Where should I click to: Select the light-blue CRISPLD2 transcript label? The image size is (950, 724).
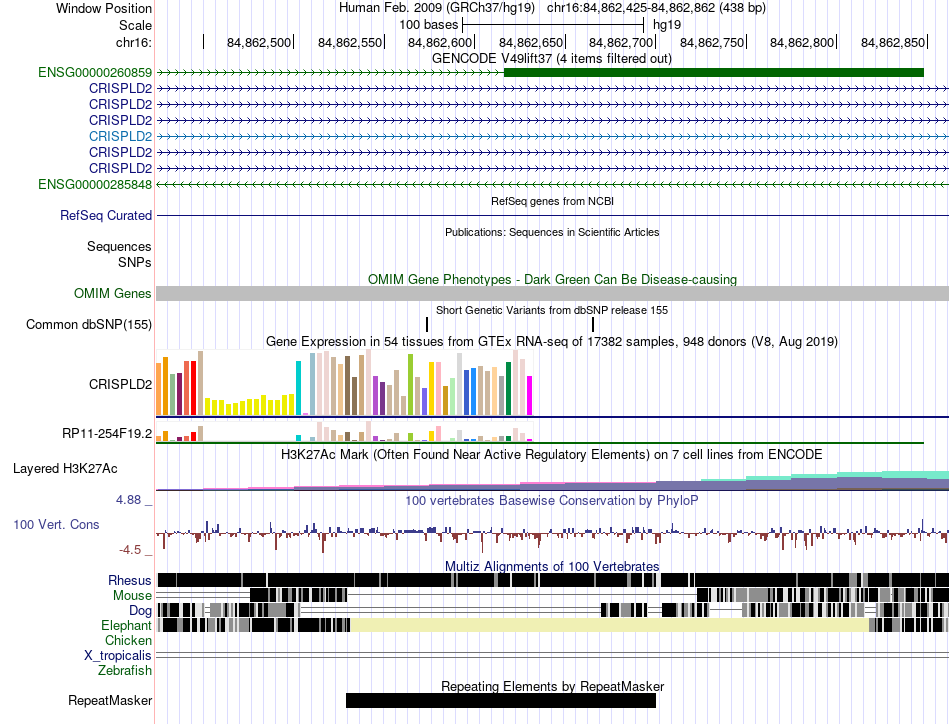pyautogui.click(x=120, y=136)
